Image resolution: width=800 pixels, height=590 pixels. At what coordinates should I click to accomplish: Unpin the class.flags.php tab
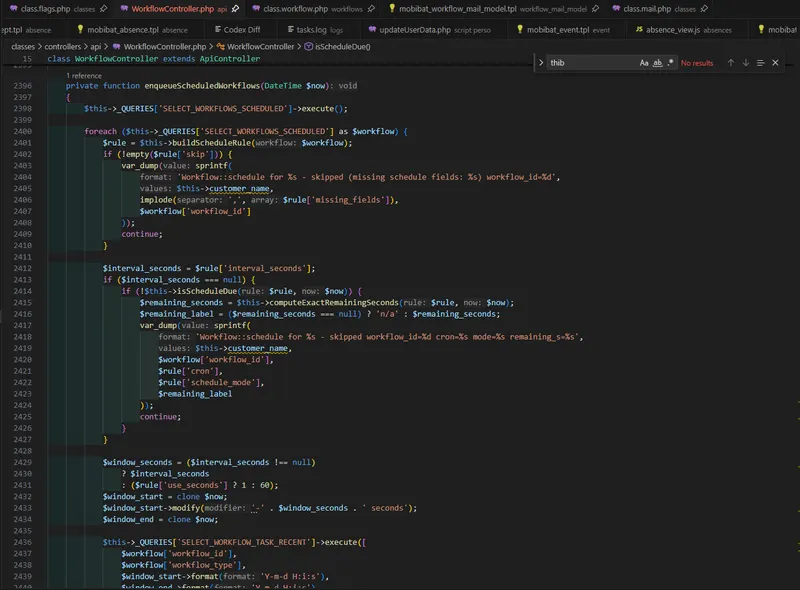point(104,9)
